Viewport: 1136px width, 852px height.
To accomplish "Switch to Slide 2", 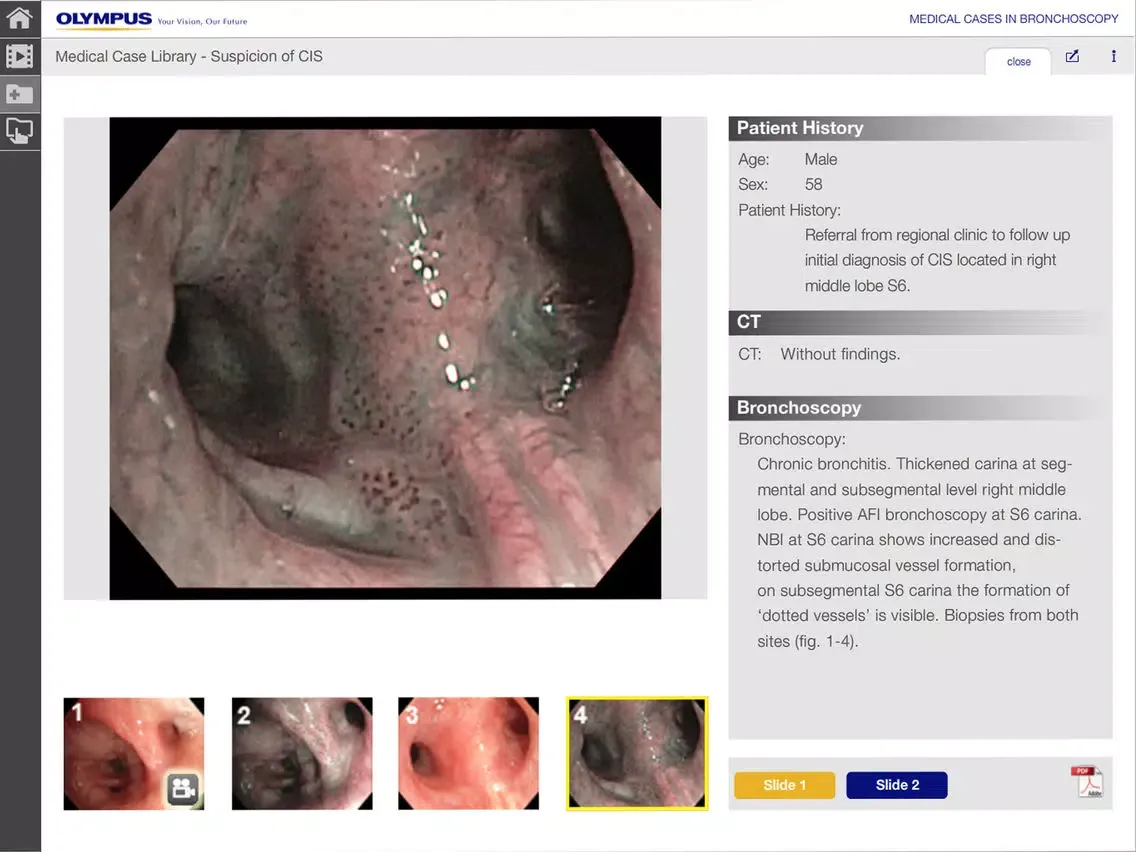I will (897, 785).
